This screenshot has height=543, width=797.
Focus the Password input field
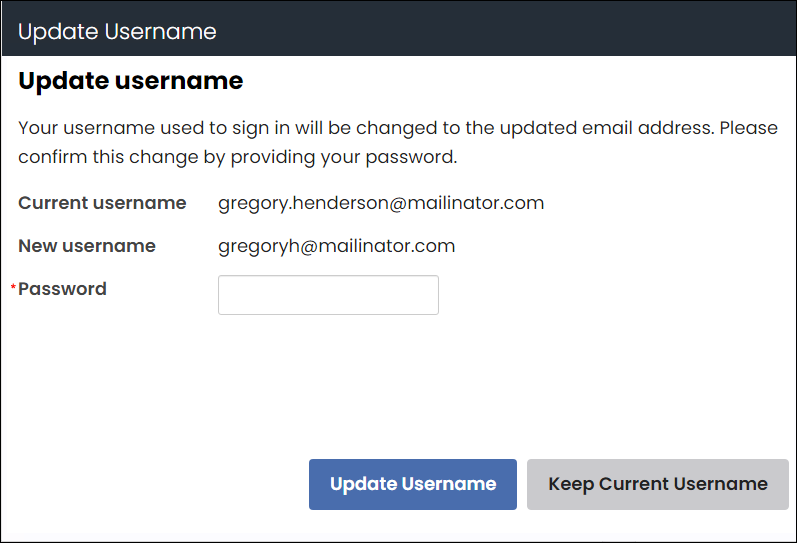[328, 295]
